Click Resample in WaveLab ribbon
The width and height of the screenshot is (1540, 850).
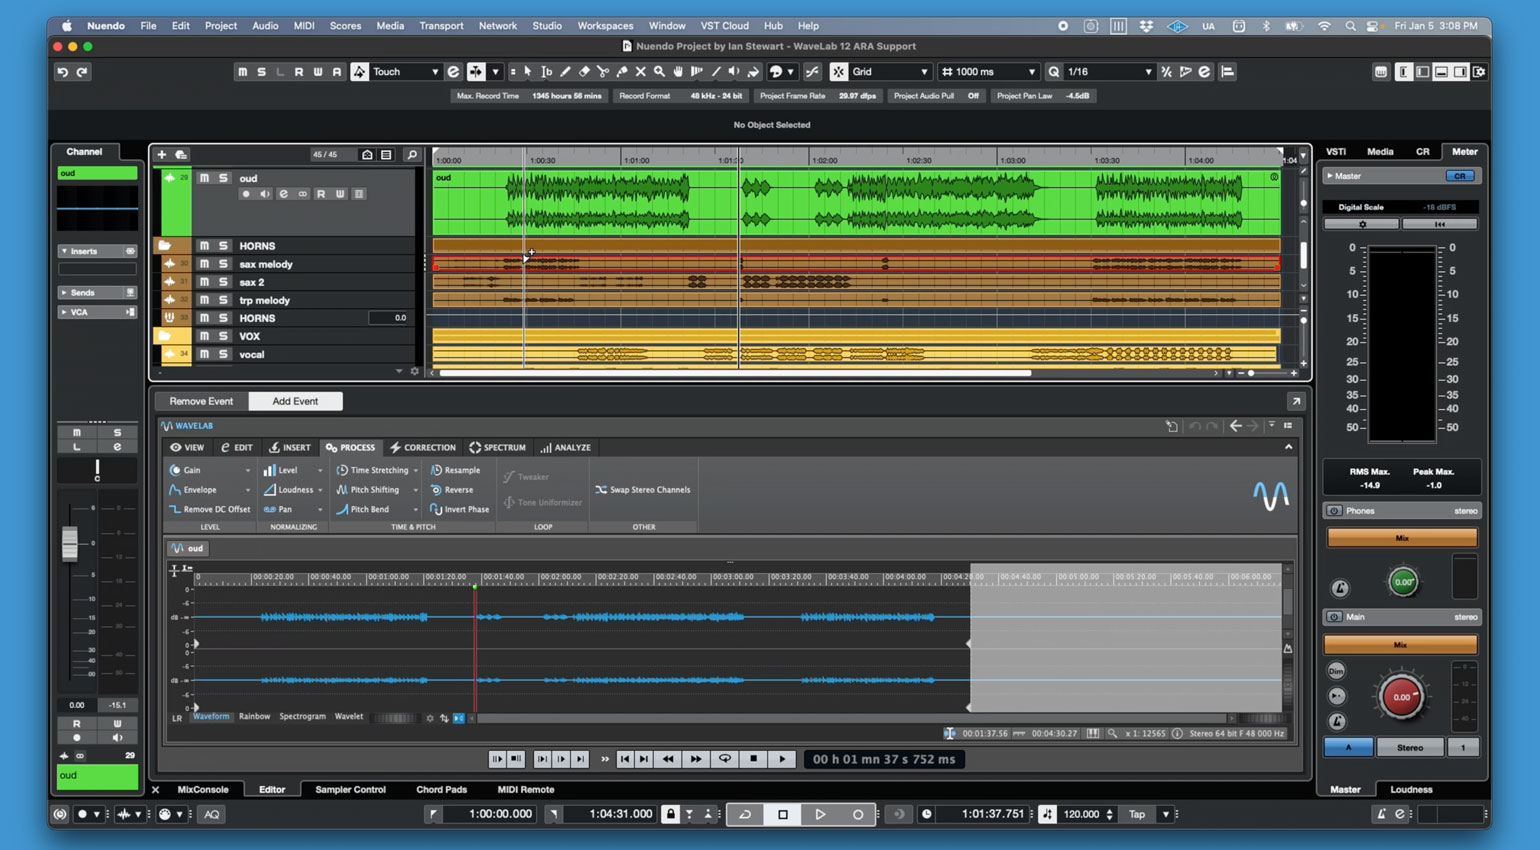[x=455, y=470]
